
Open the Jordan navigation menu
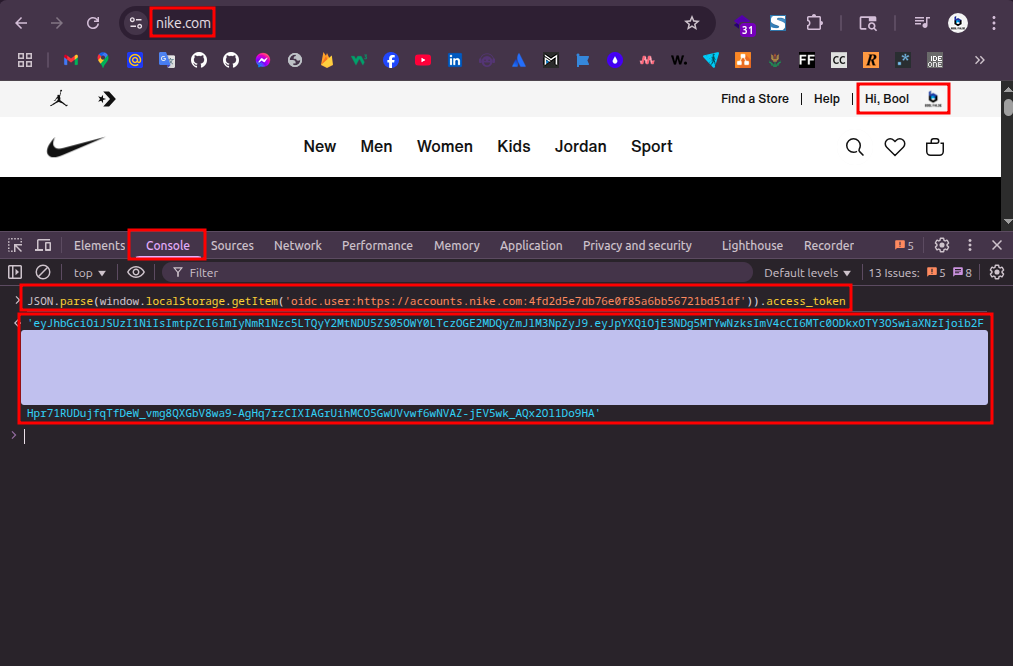[580, 147]
